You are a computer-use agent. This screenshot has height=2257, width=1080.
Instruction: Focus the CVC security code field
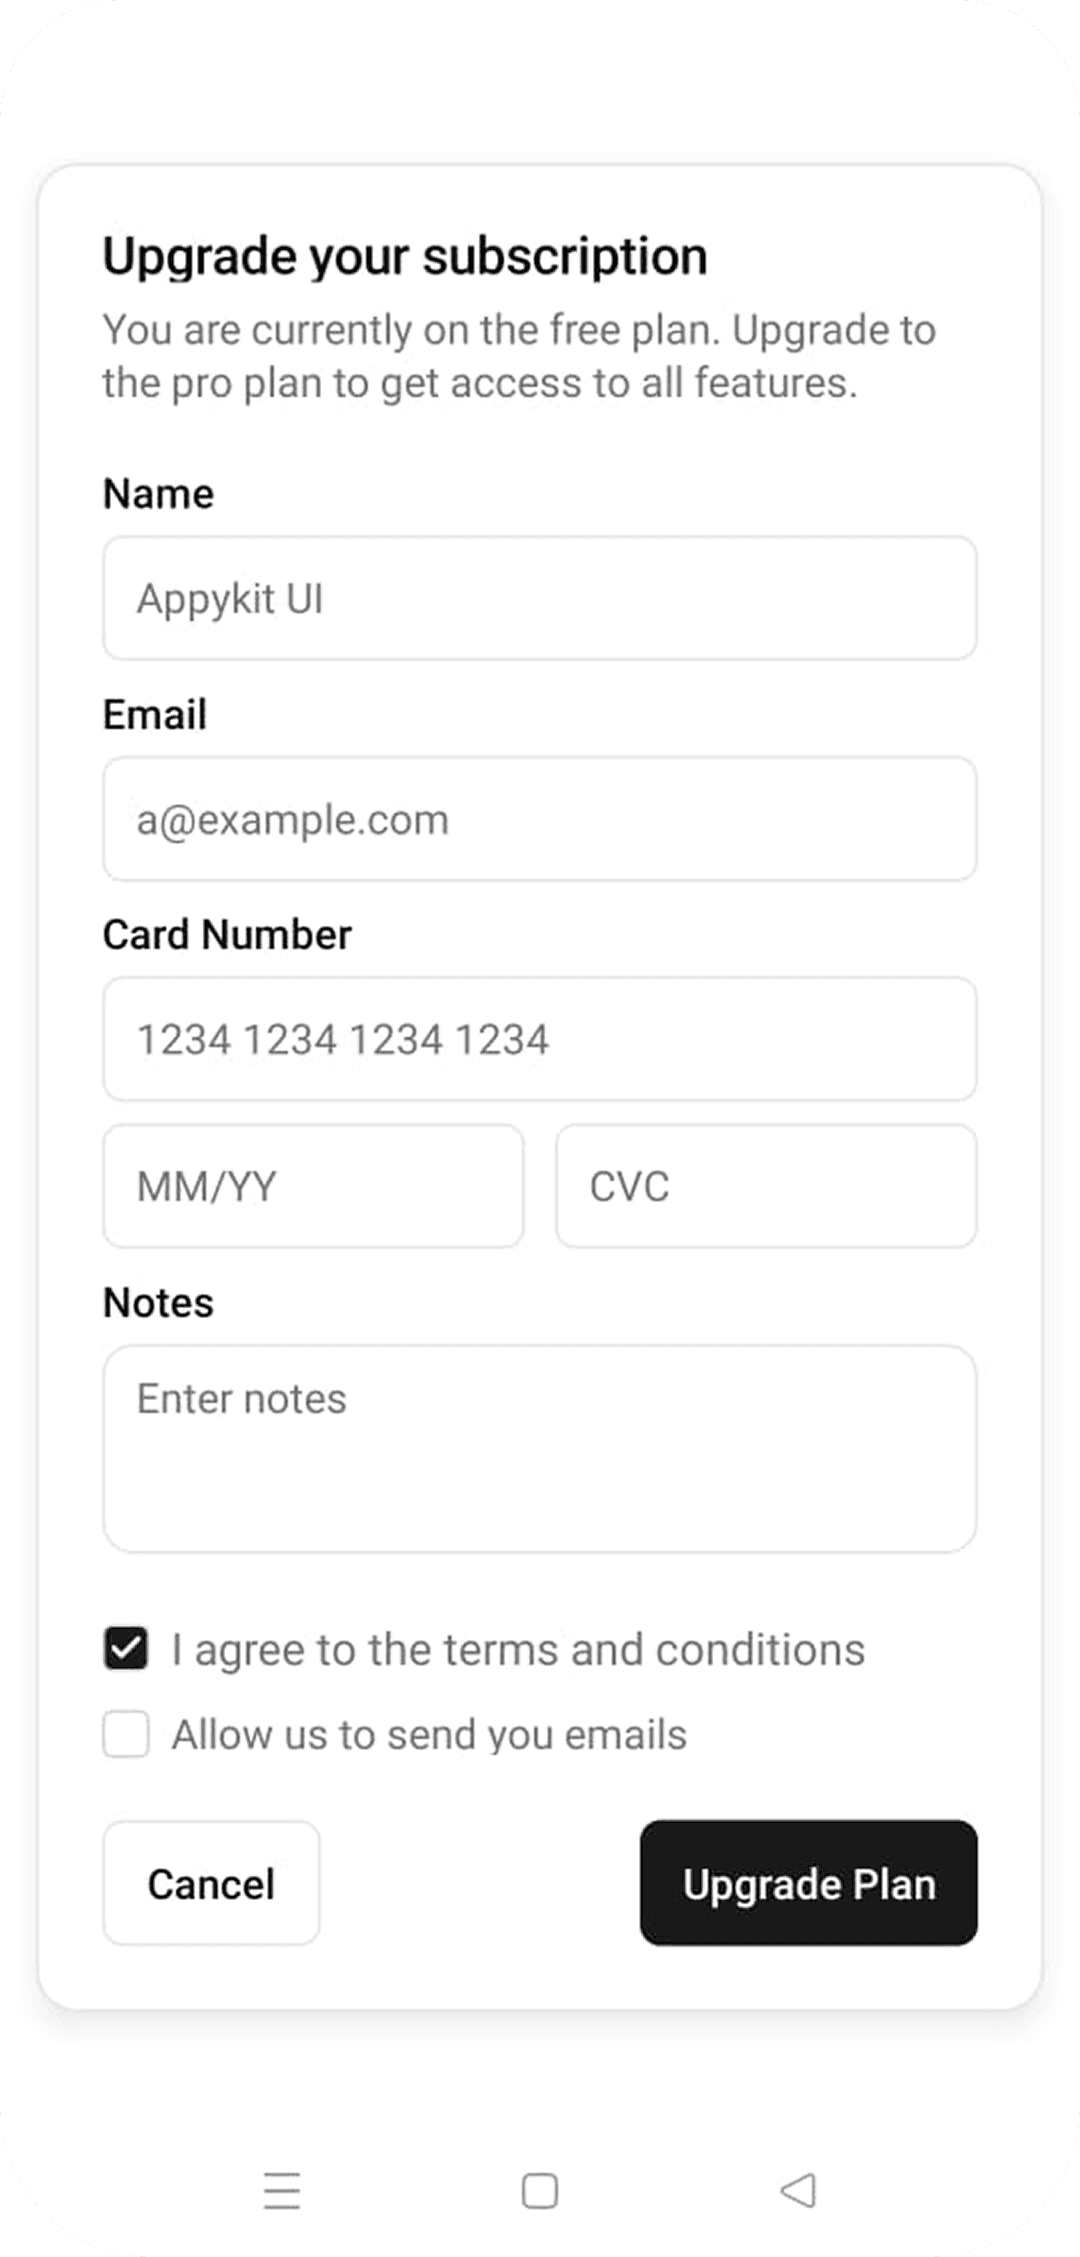click(766, 1186)
